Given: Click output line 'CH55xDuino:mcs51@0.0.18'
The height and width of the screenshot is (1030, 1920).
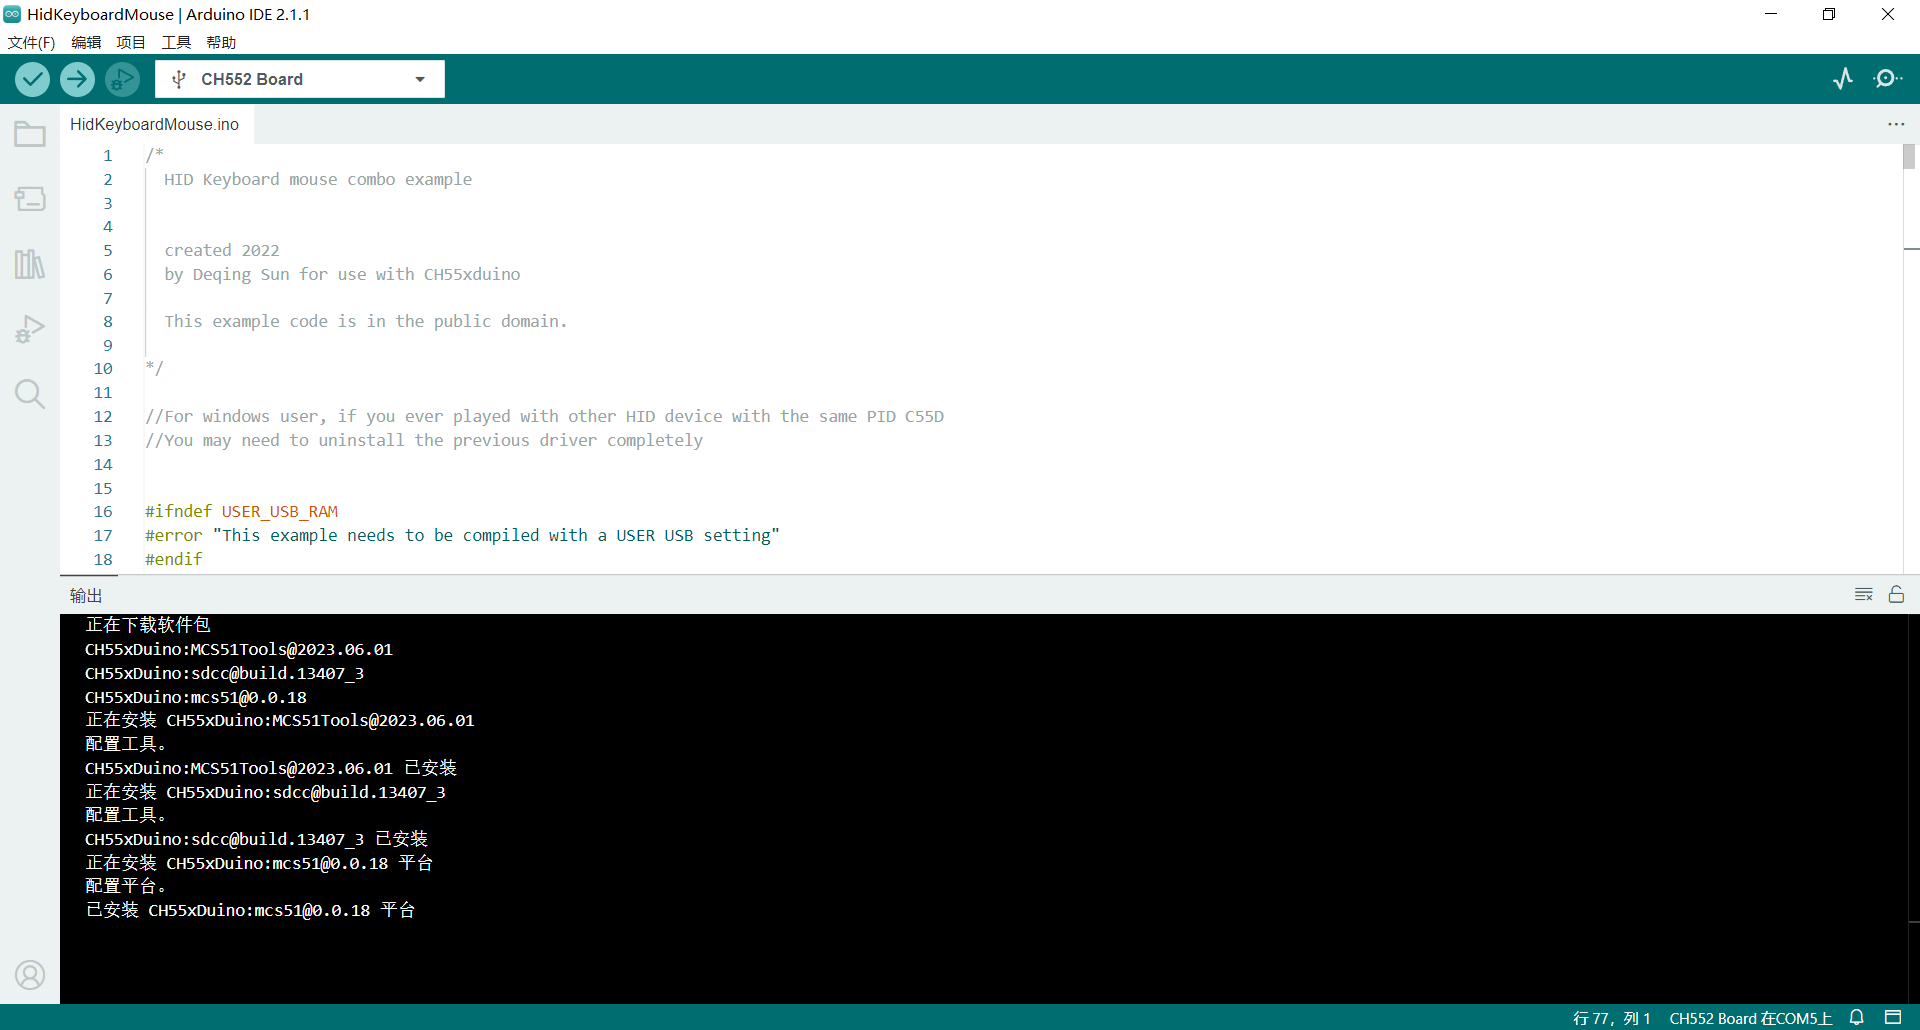Looking at the screenshot, I should pos(196,697).
